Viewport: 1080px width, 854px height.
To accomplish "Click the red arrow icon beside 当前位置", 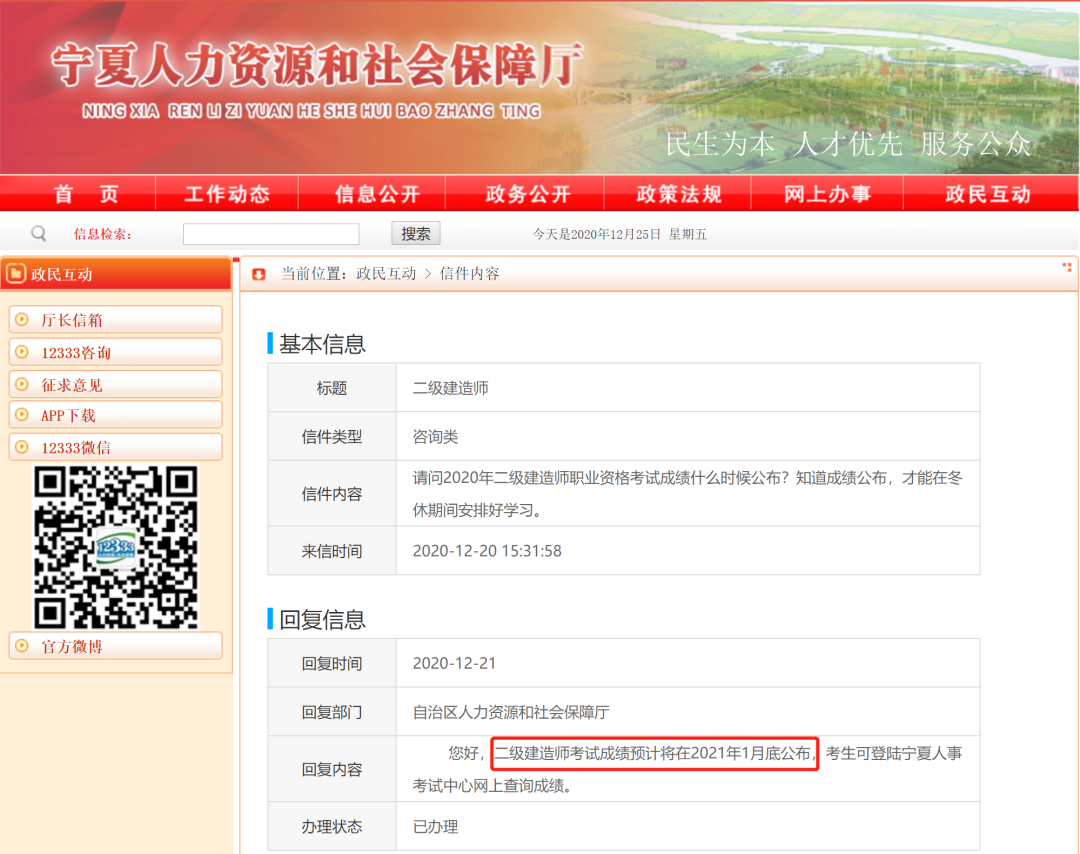I will [x=259, y=274].
